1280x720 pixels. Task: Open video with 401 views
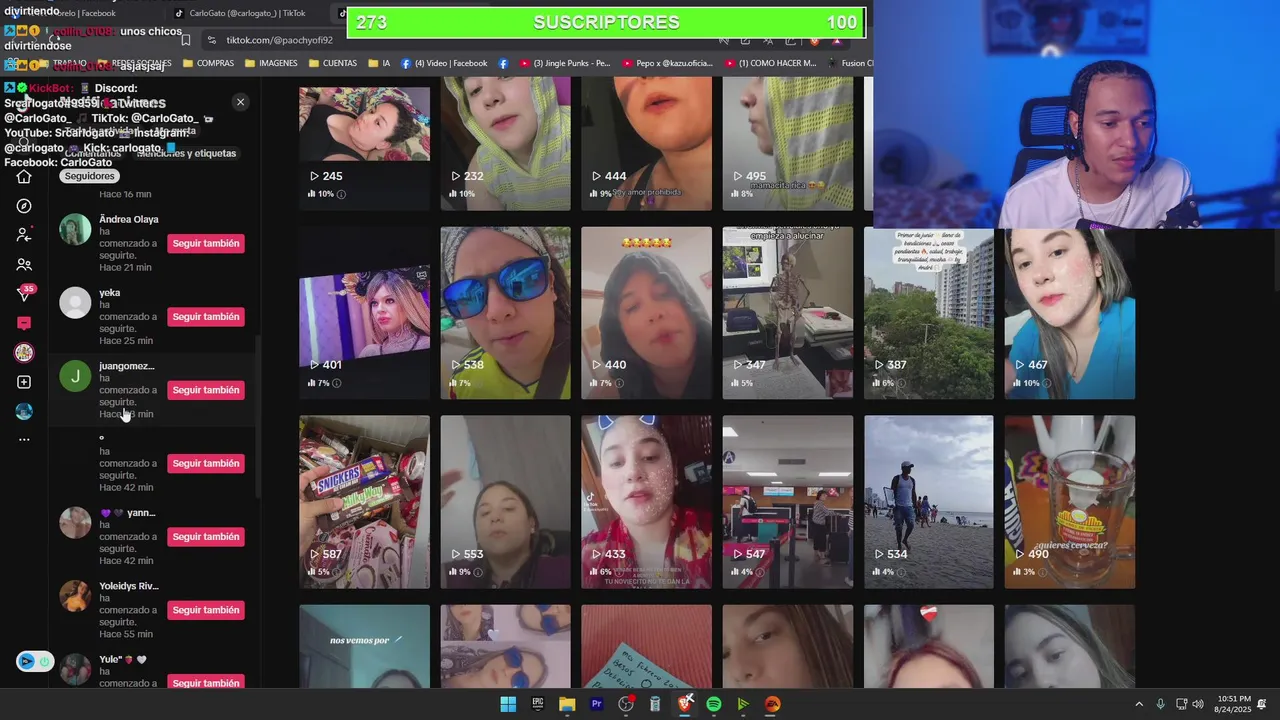364,313
